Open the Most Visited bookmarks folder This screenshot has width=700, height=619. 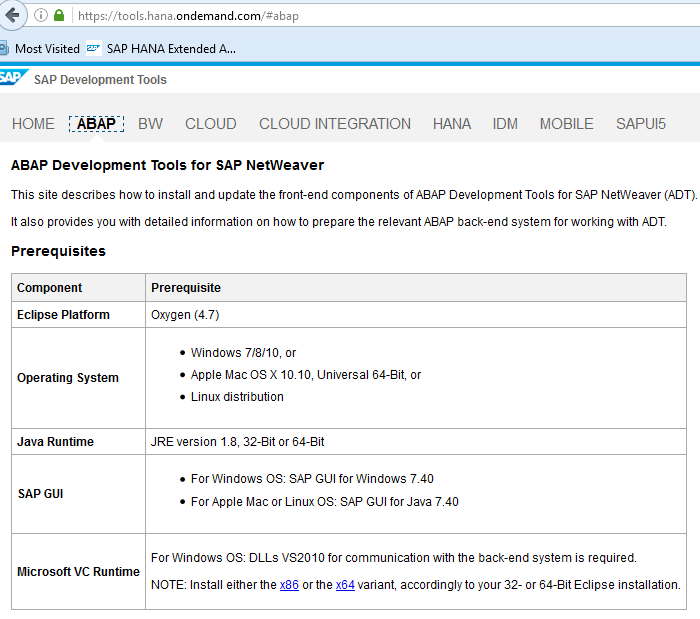(x=40, y=48)
